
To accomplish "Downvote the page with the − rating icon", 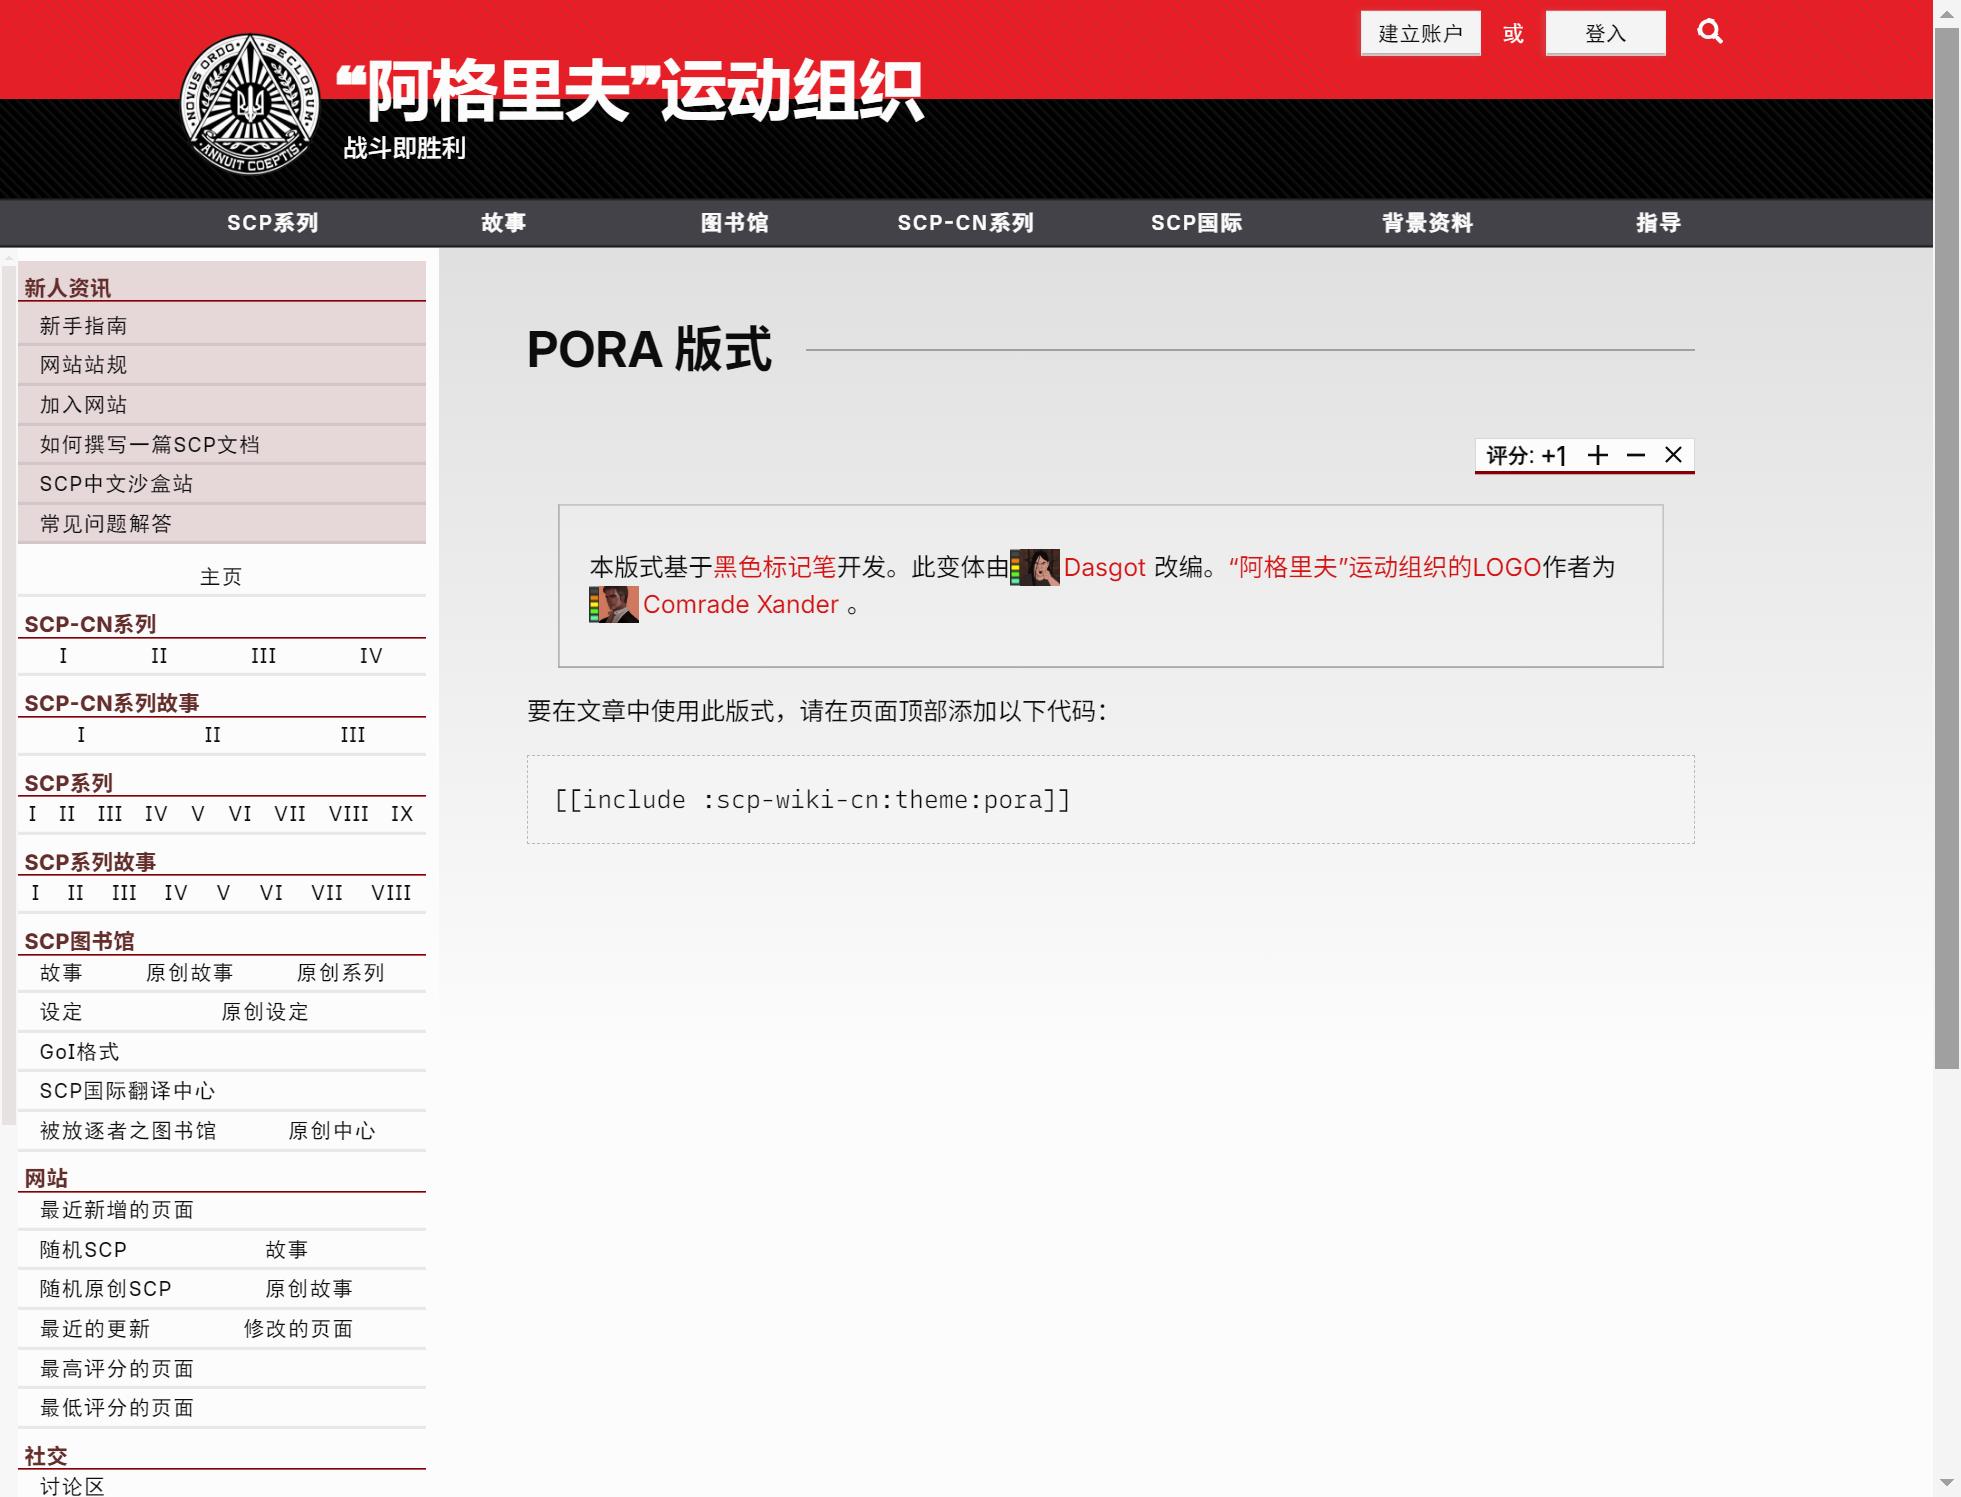I will coord(1636,455).
